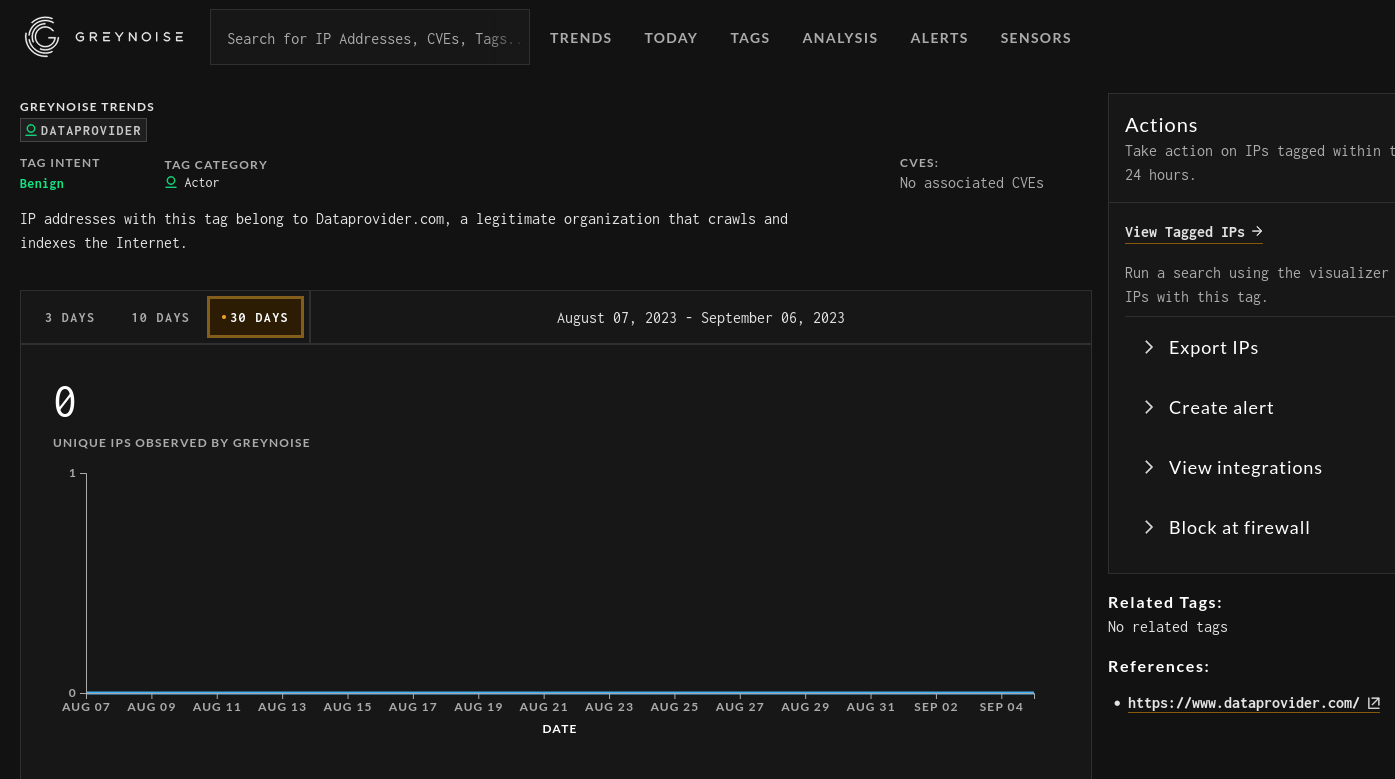Click the GreyNoise logo icon
The height and width of the screenshot is (779, 1395).
pyautogui.click(x=41, y=37)
